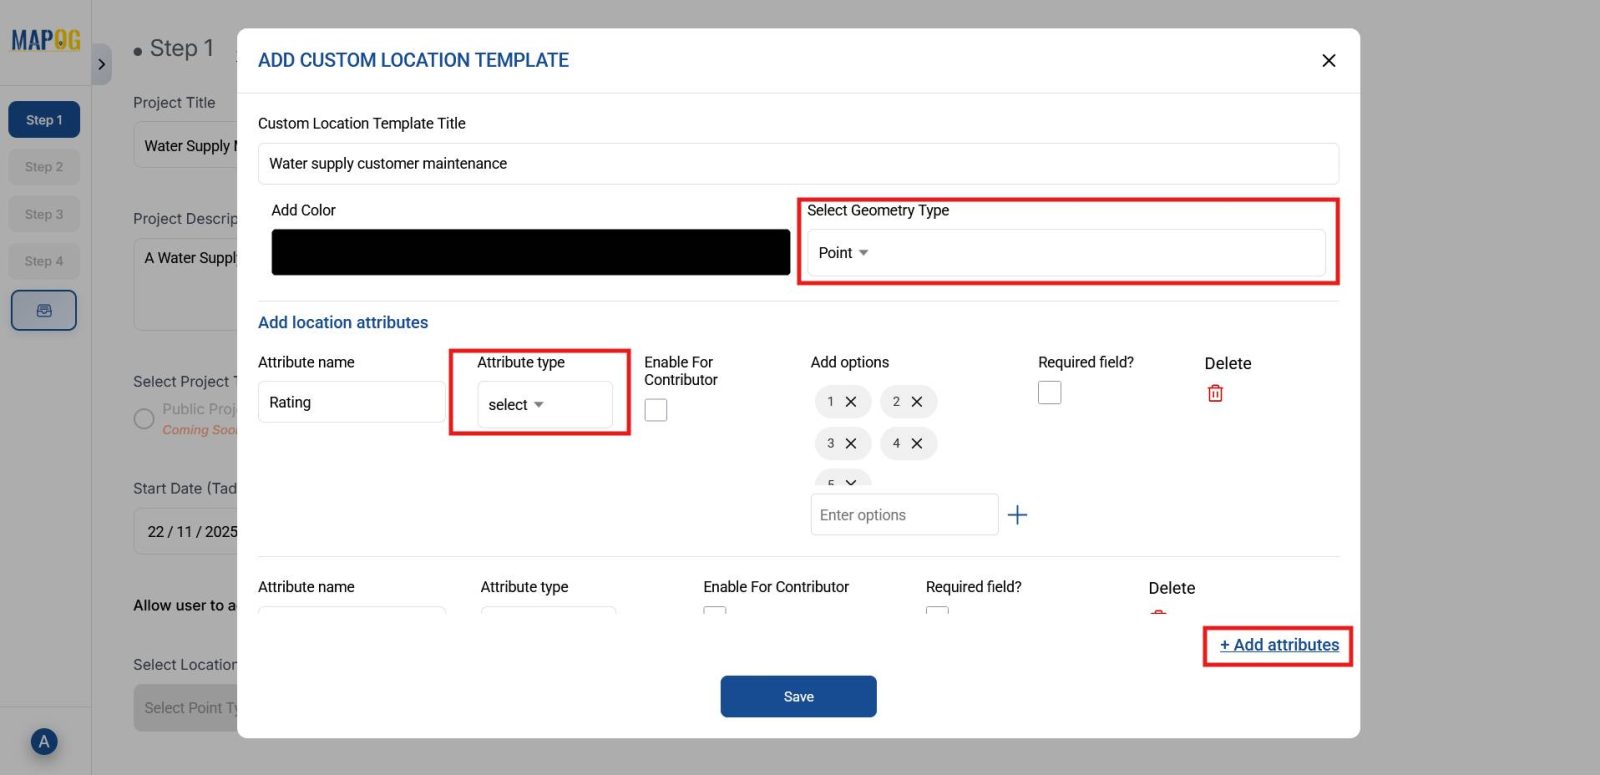Open the Select Geometry Type dropdown
Screen dimensions: 1600x775
1066,253
